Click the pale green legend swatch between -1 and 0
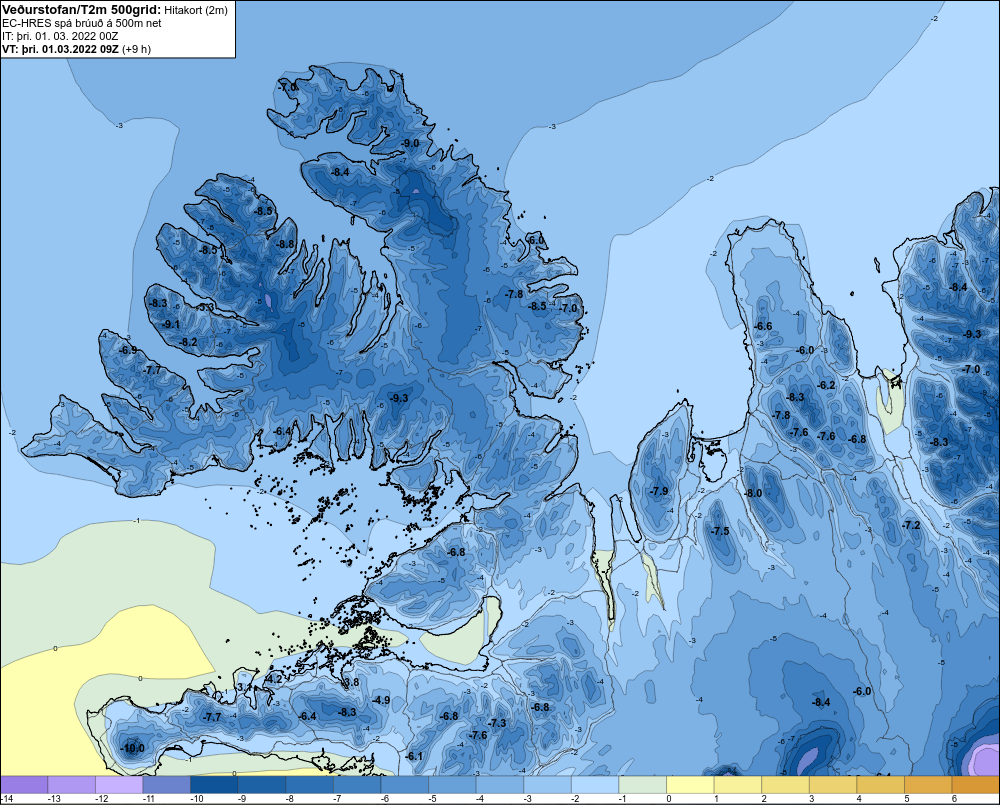The height and width of the screenshot is (805, 1000). [x=643, y=785]
